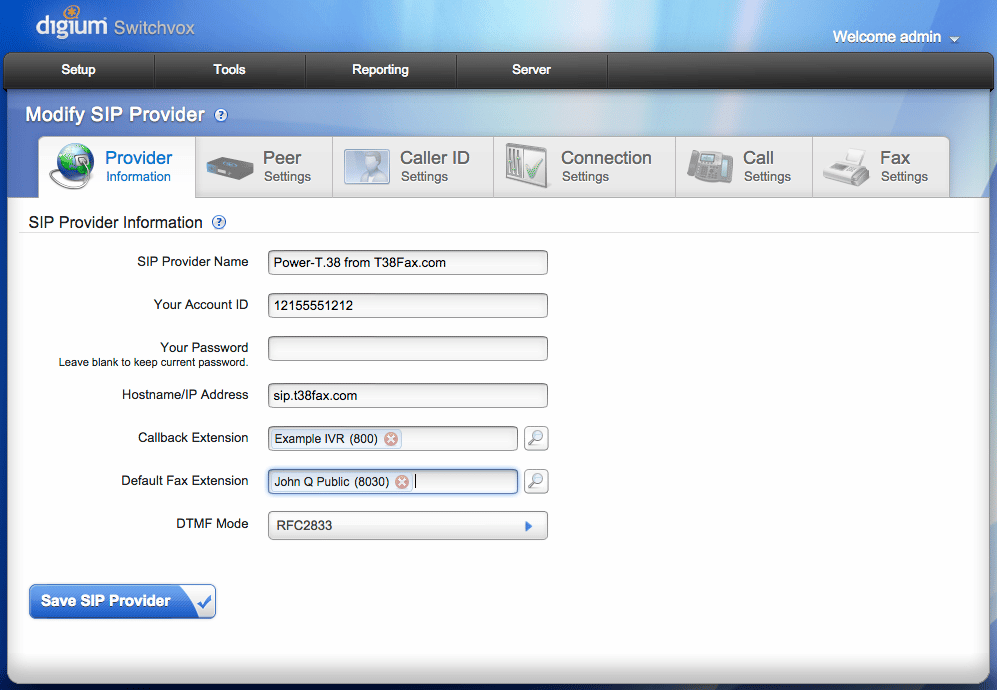
Task: Focus the Hostname/IP Address field
Action: point(408,396)
